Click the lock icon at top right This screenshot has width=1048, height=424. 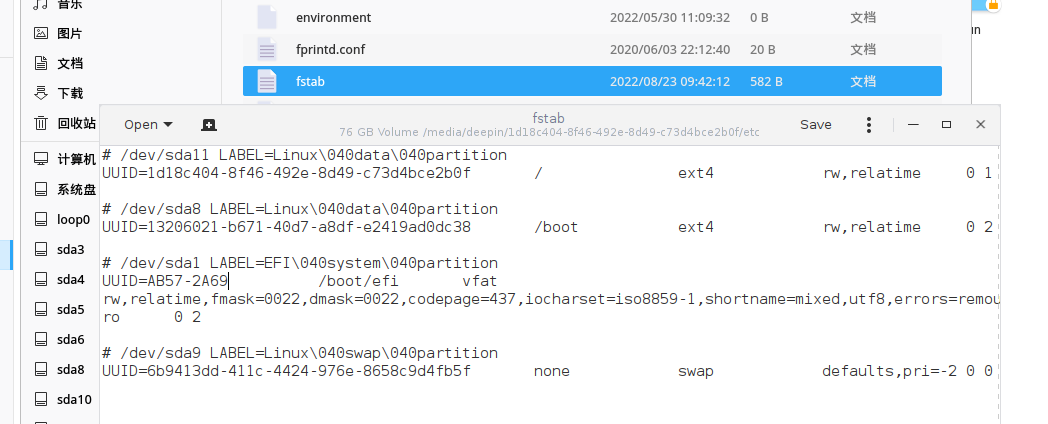(995, 5)
